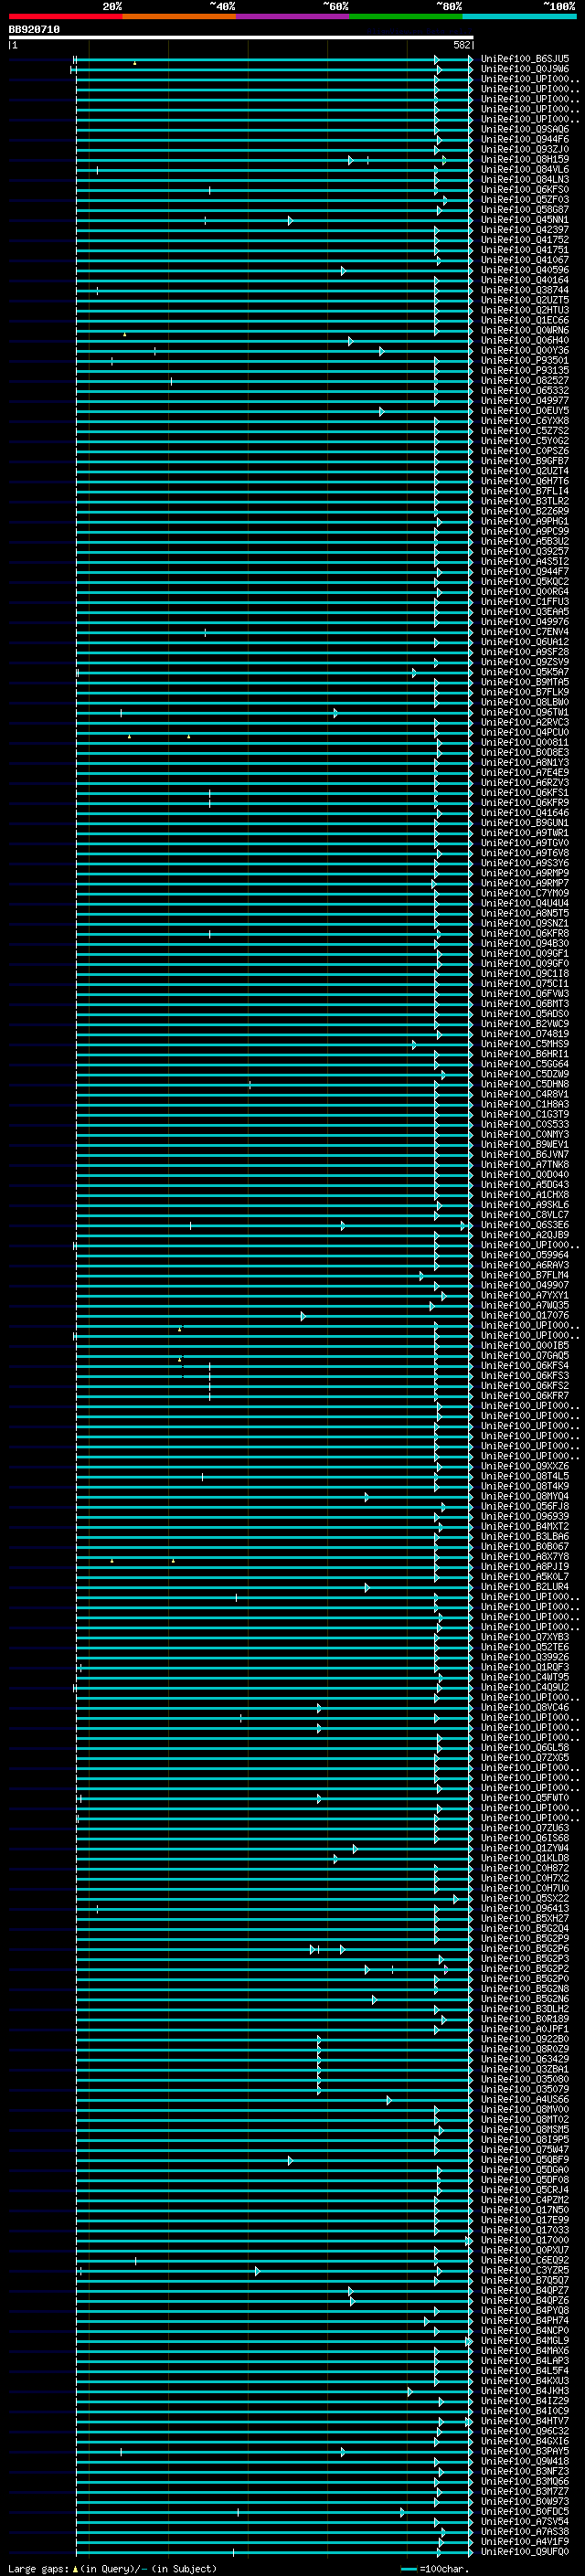
Task: Open hit UniRef100_B6SJU5
Action: point(525,59)
